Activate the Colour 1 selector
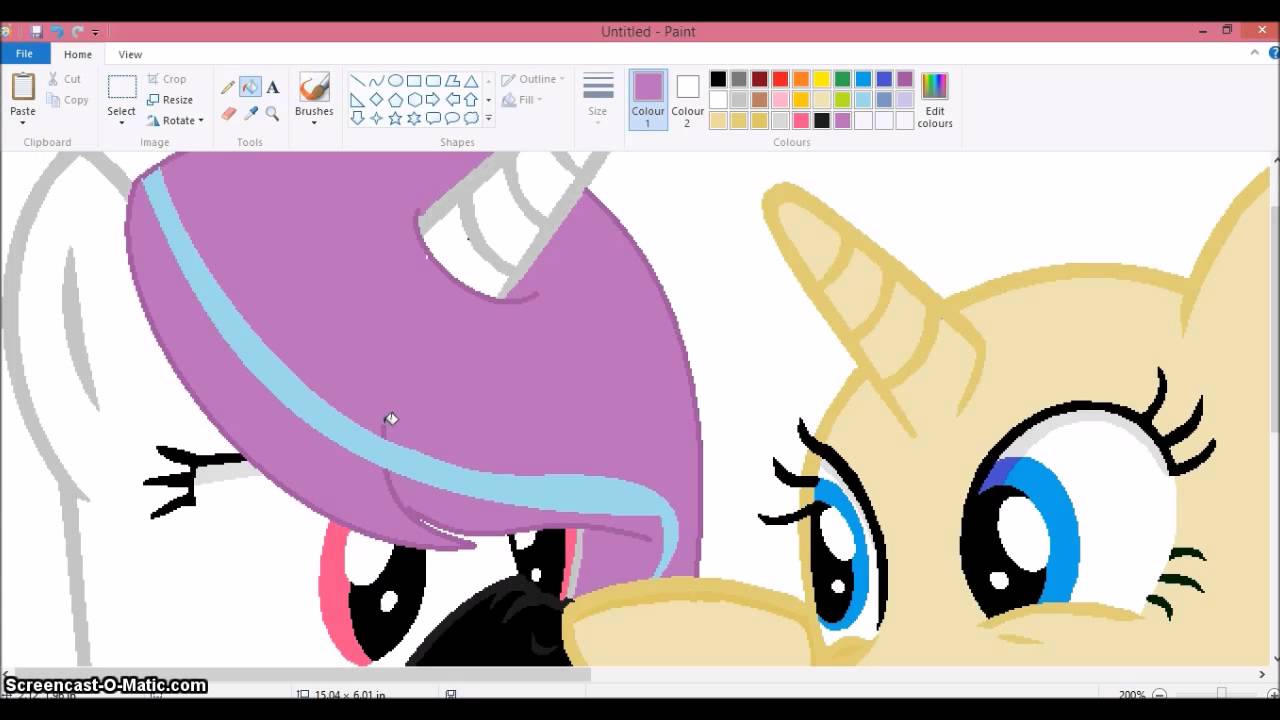Viewport: 1280px width, 720px height. pos(648,99)
